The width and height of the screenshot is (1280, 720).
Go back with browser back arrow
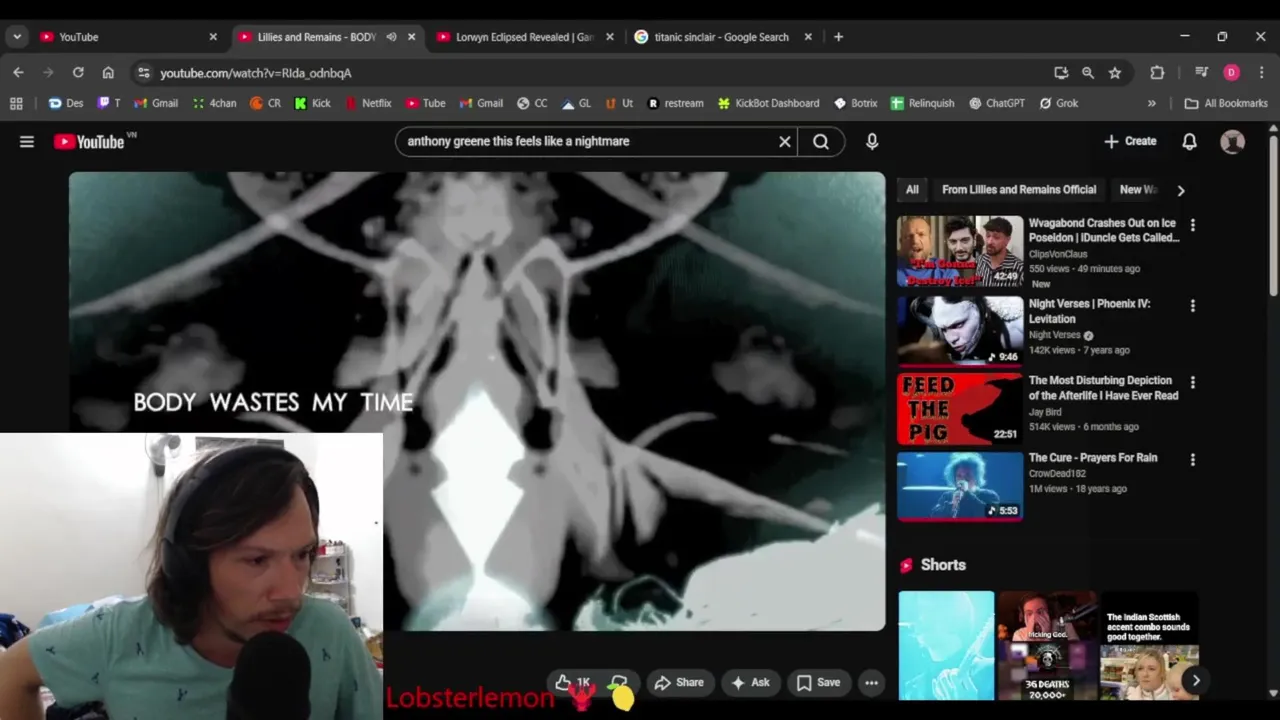(18, 73)
